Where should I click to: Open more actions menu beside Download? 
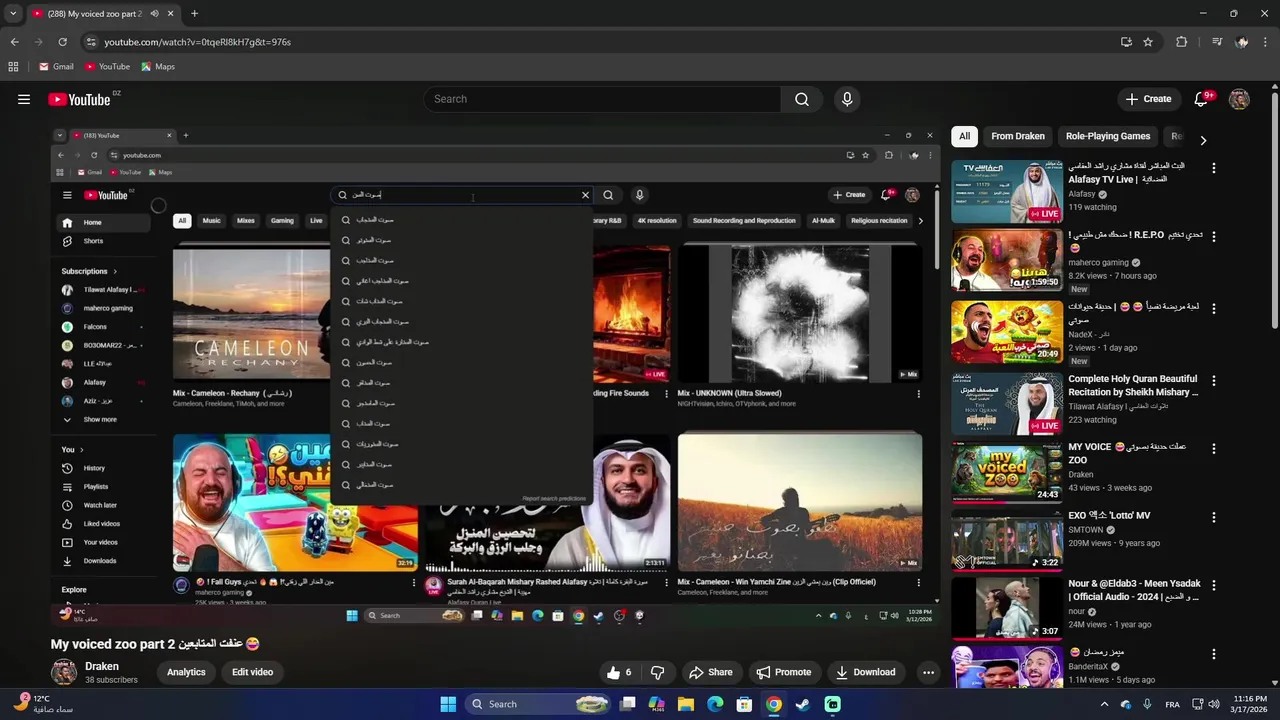[928, 672]
